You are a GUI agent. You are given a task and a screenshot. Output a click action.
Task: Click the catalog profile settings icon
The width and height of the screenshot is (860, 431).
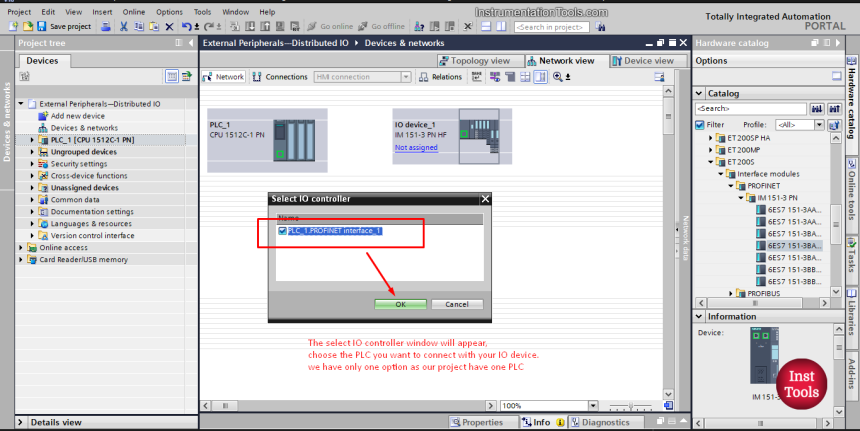point(834,125)
